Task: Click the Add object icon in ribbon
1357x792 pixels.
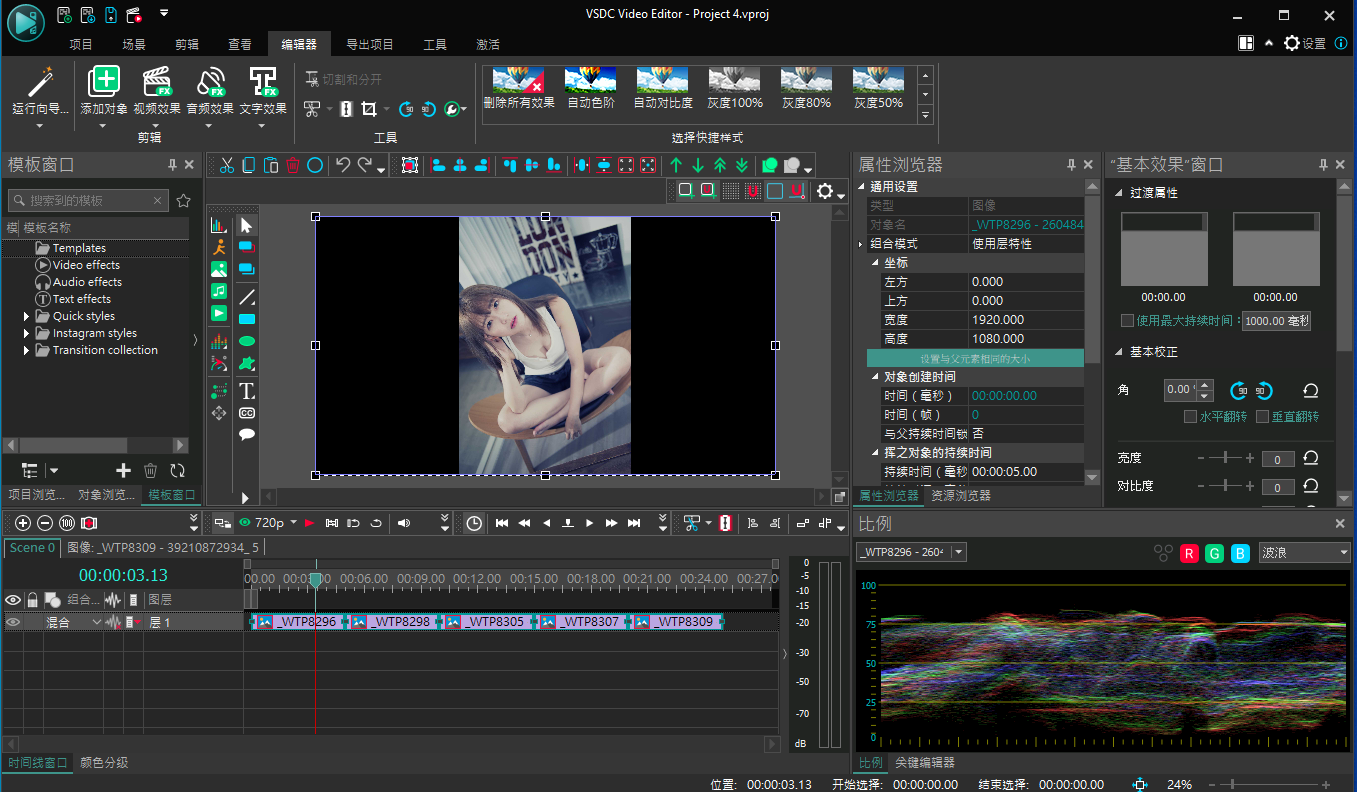Action: [104, 81]
